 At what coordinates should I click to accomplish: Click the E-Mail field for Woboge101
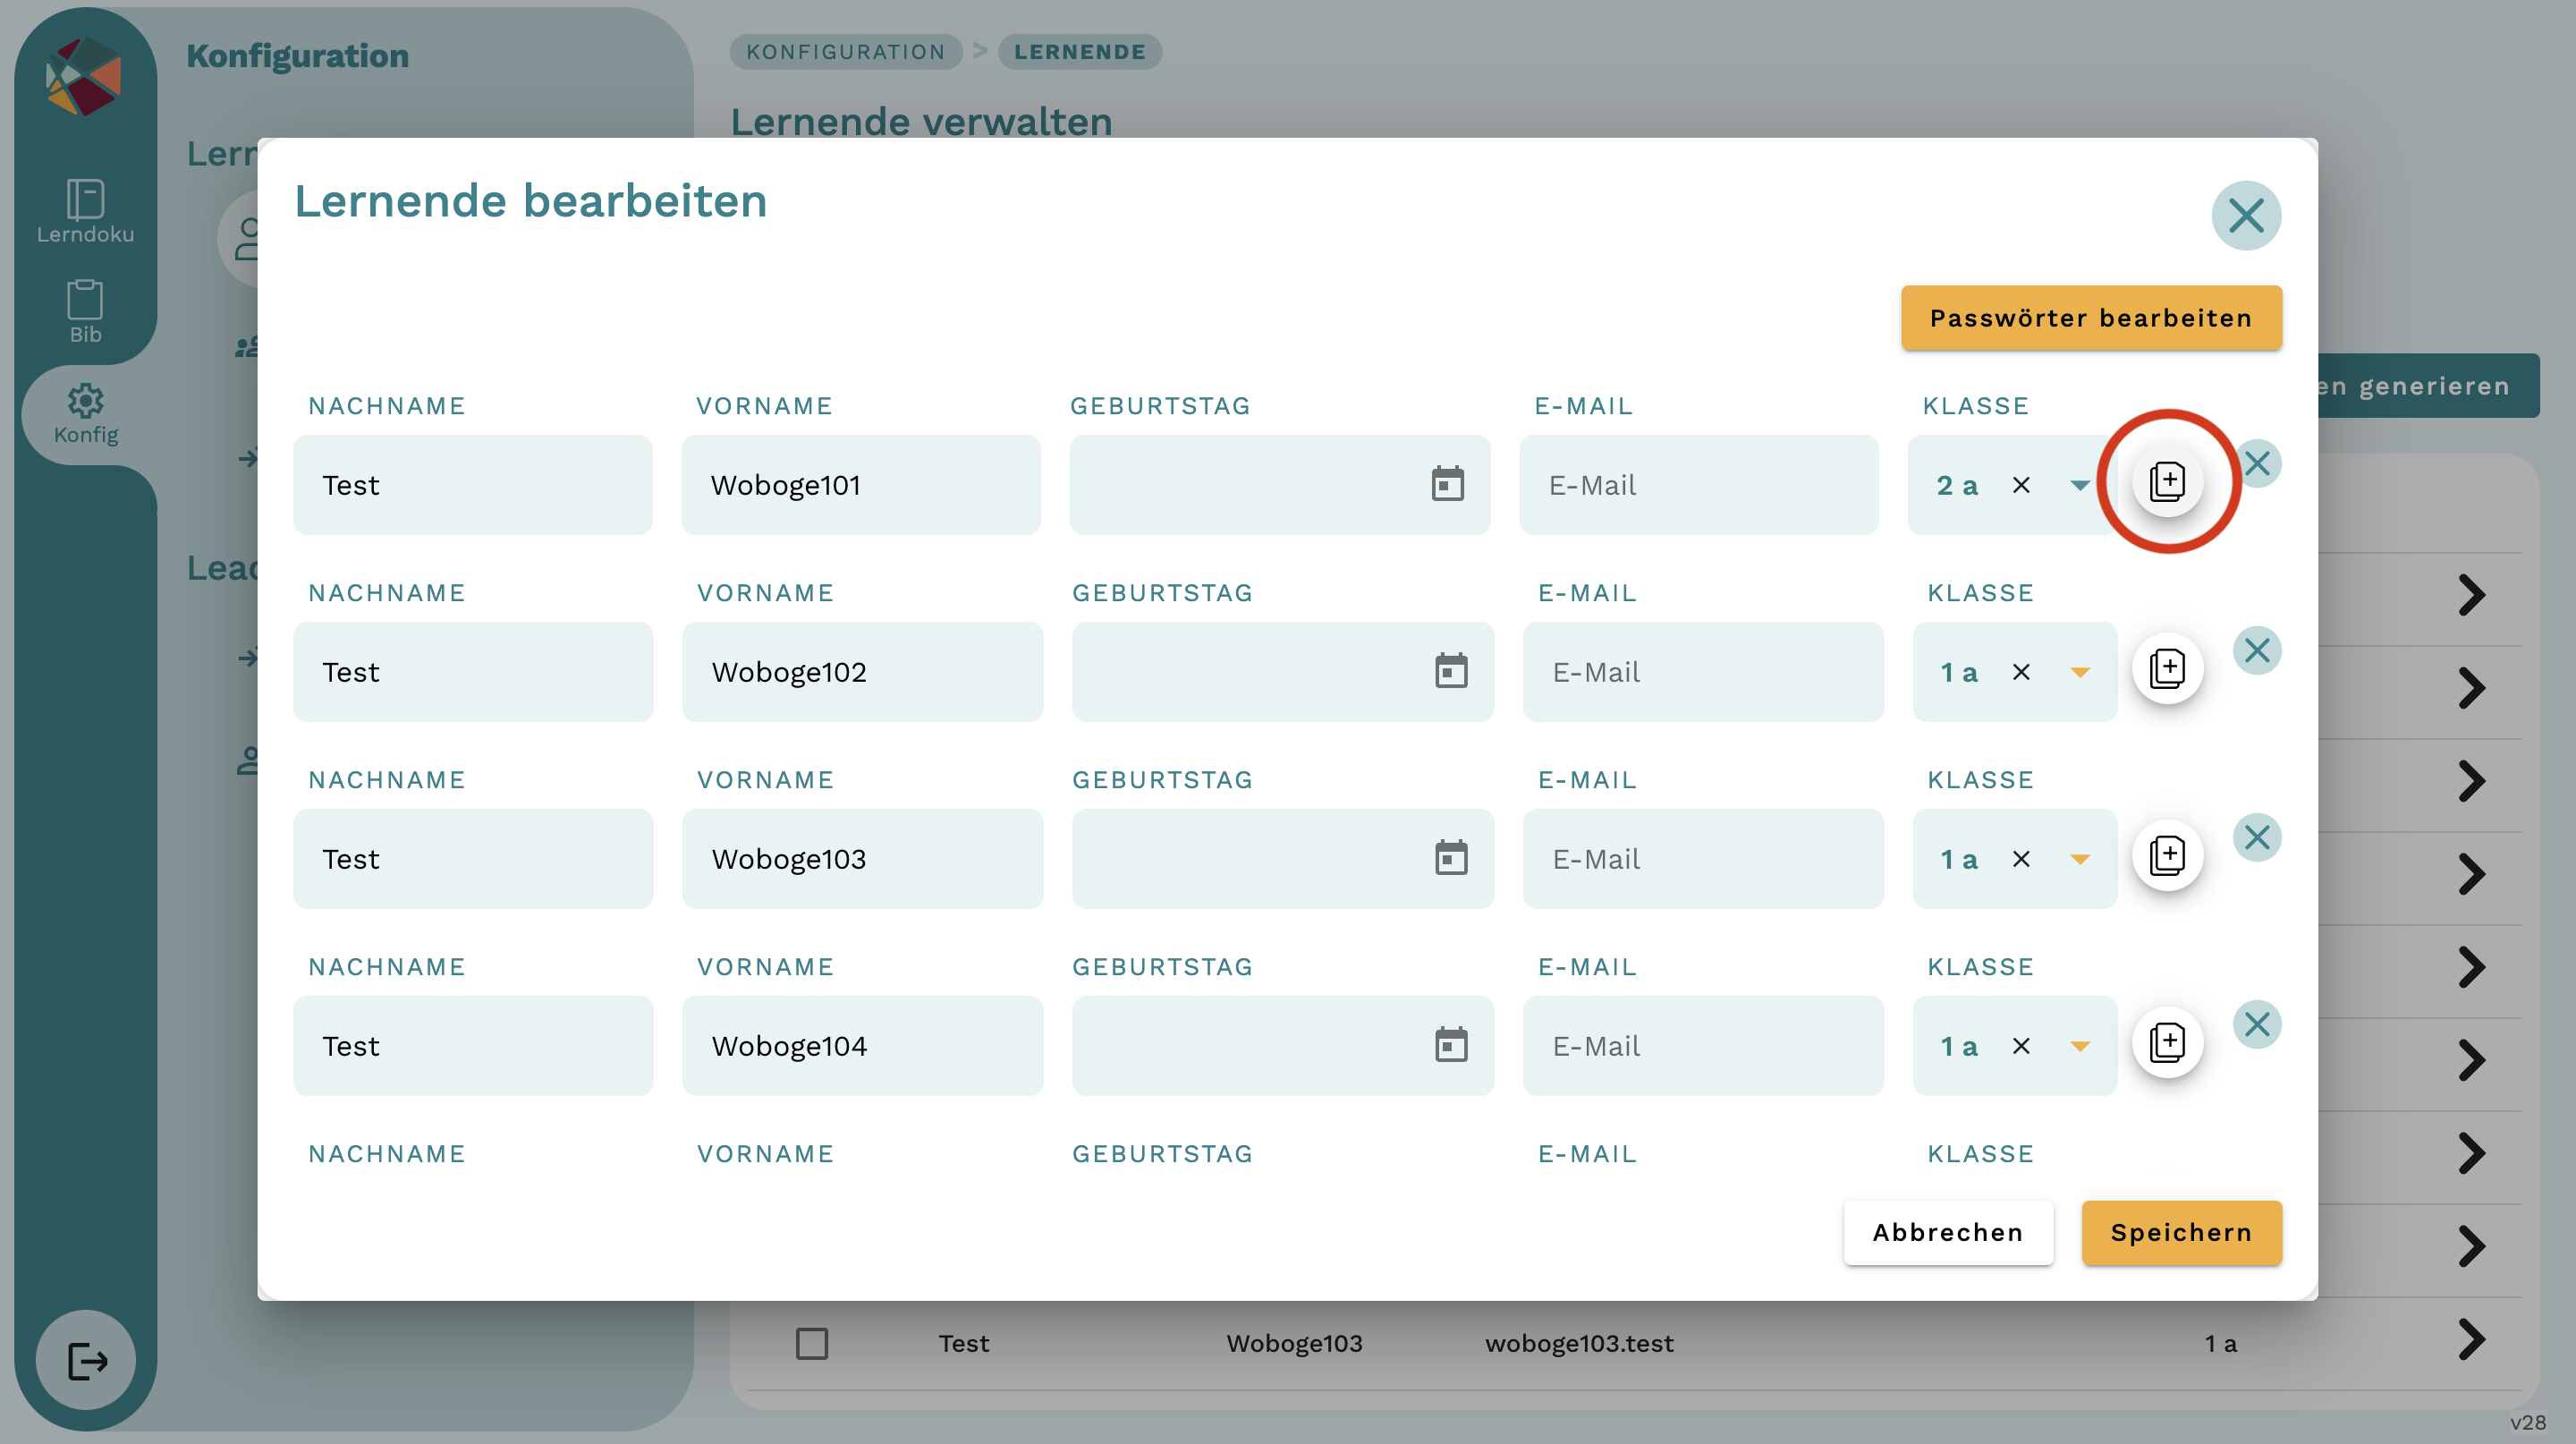pos(1700,485)
